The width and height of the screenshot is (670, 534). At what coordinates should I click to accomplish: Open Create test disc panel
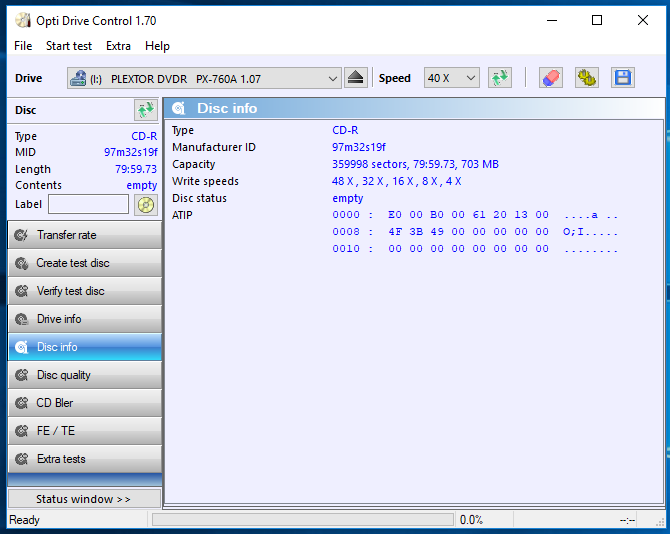click(85, 263)
